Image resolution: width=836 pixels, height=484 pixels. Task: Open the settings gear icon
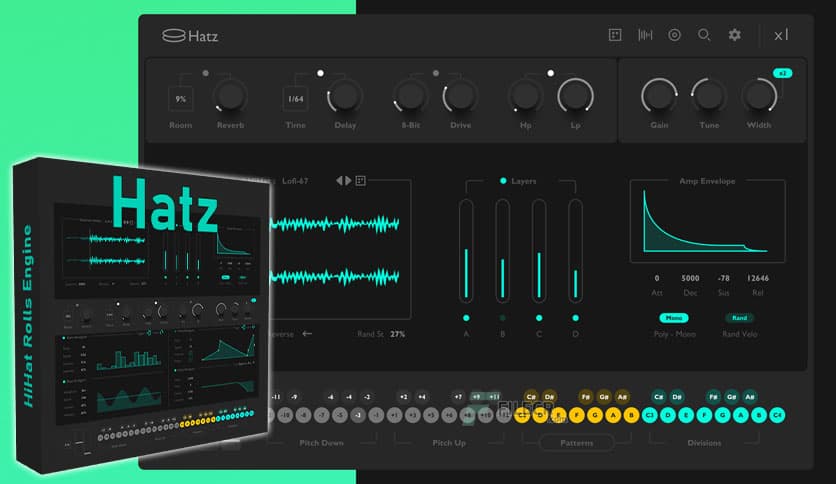coord(735,35)
